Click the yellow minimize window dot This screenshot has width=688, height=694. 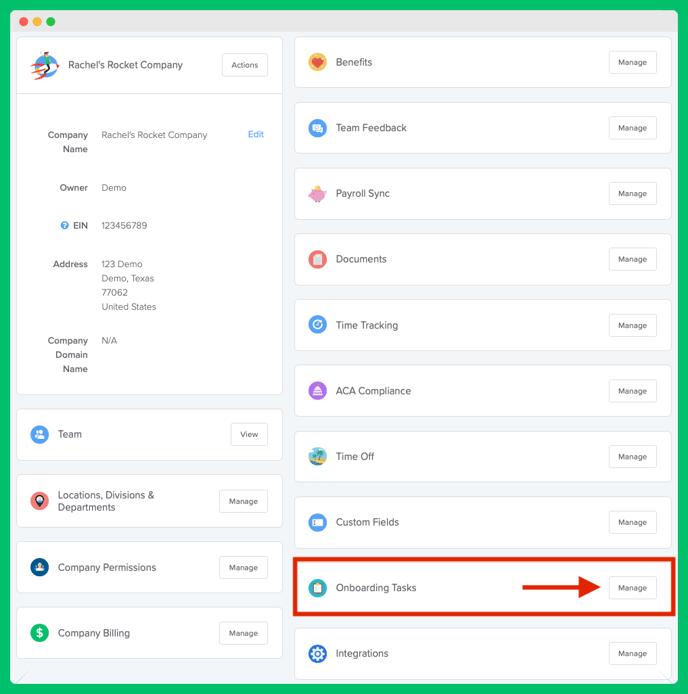click(x=37, y=21)
